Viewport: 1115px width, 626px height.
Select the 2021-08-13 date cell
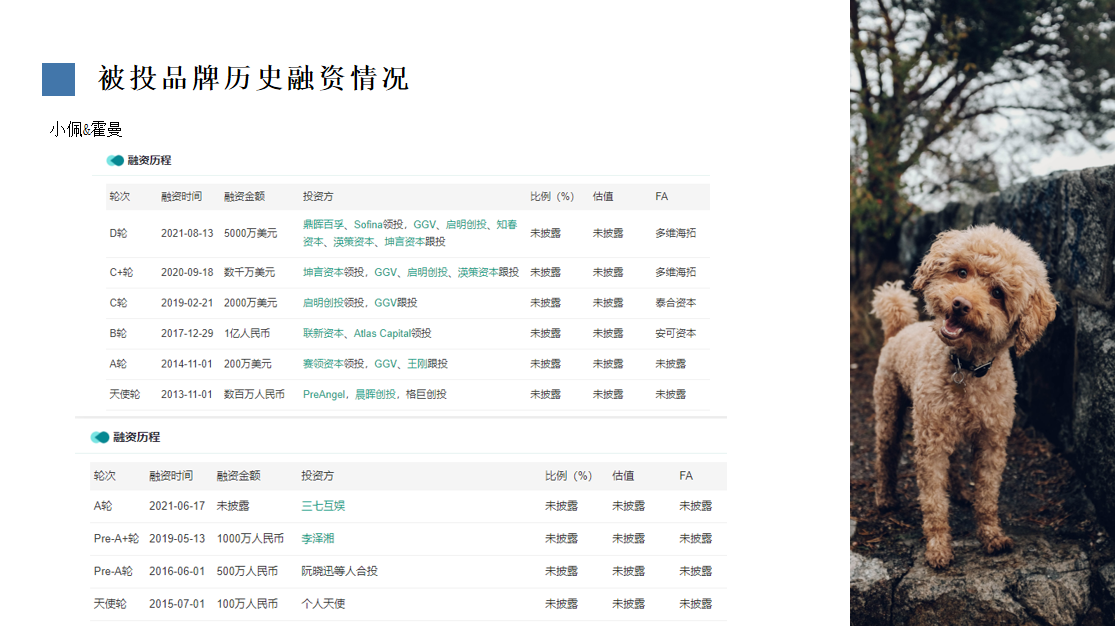pos(187,233)
